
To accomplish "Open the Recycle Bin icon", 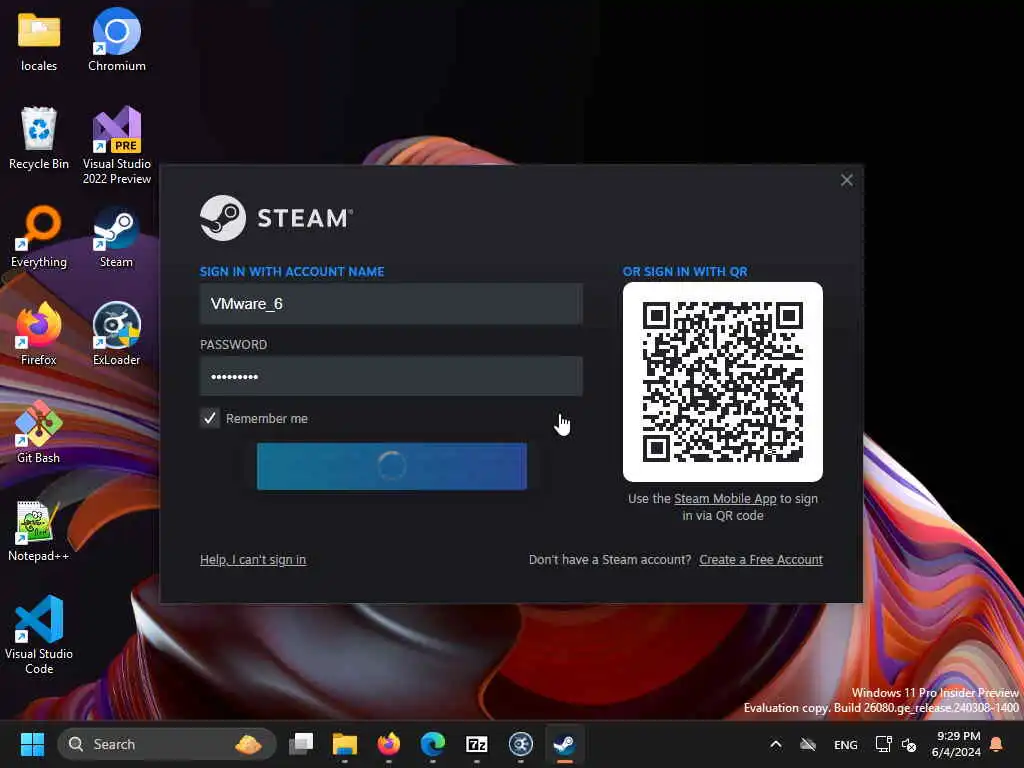I will pyautogui.click(x=39, y=138).
